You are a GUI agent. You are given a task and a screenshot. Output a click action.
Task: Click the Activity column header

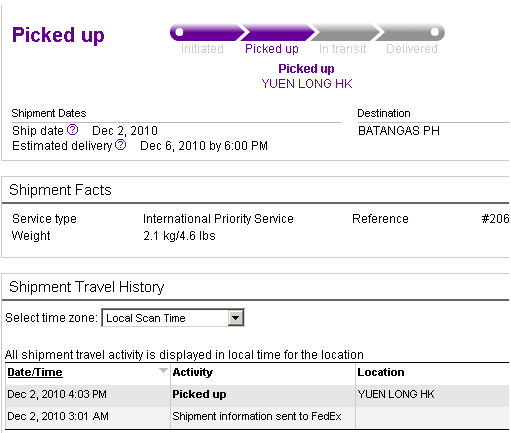pyautogui.click(x=193, y=372)
